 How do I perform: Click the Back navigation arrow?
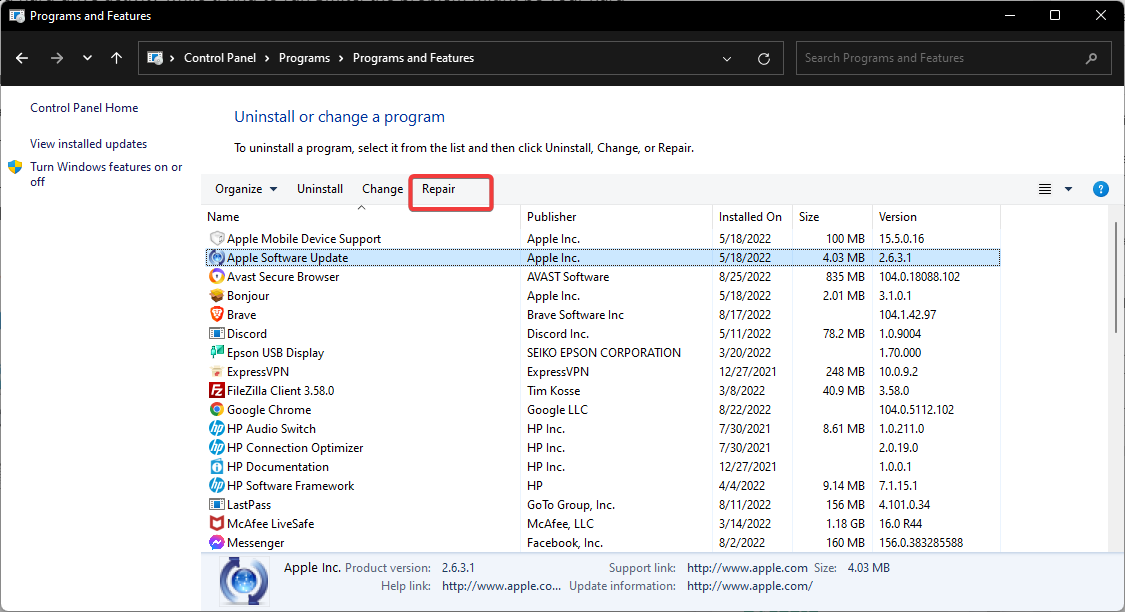click(22, 58)
